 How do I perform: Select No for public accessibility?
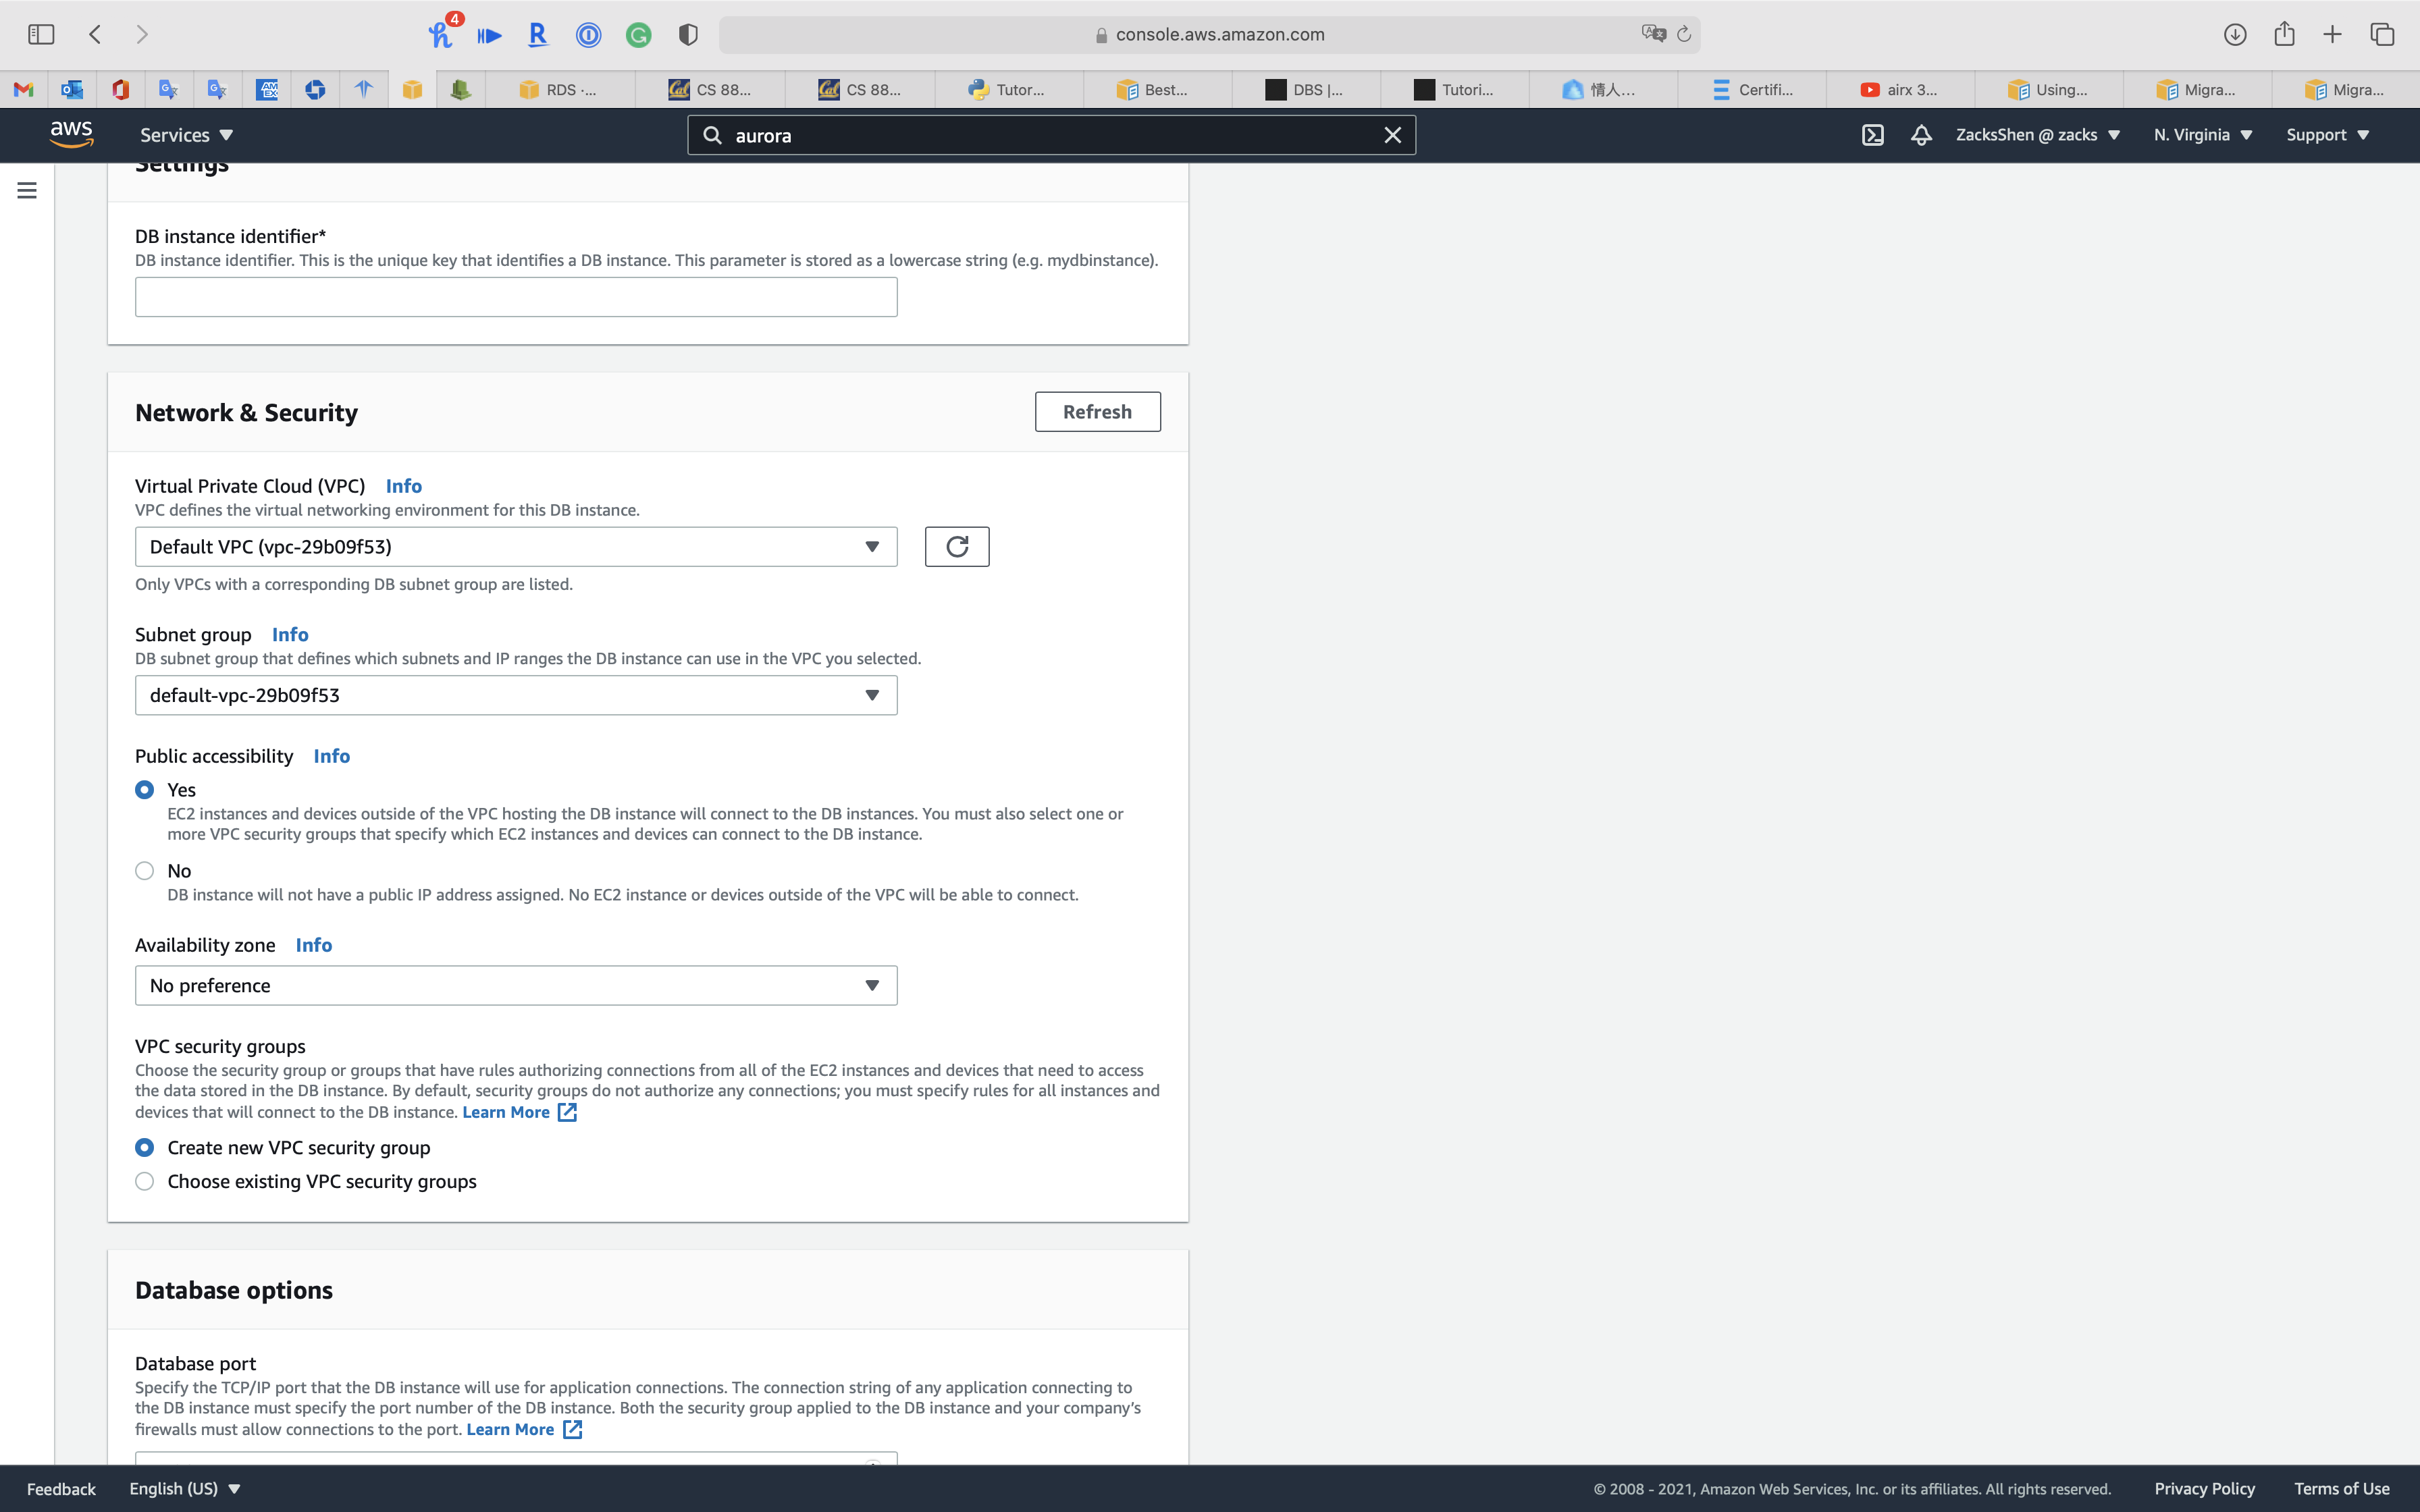point(145,871)
